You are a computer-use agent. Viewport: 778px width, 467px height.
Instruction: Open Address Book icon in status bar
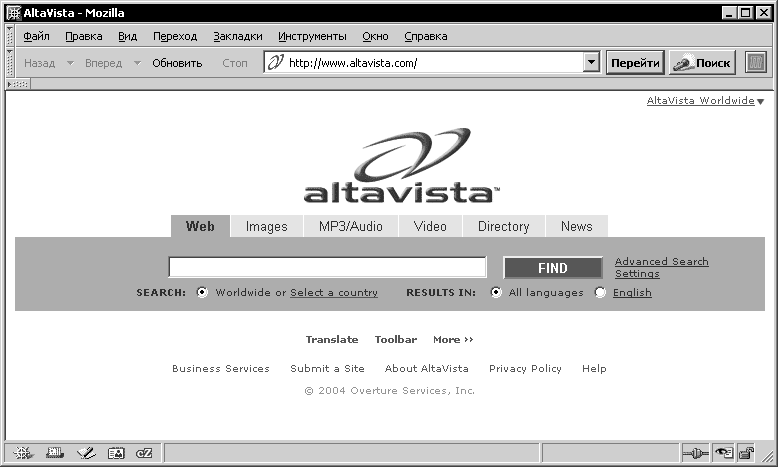(116, 453)
